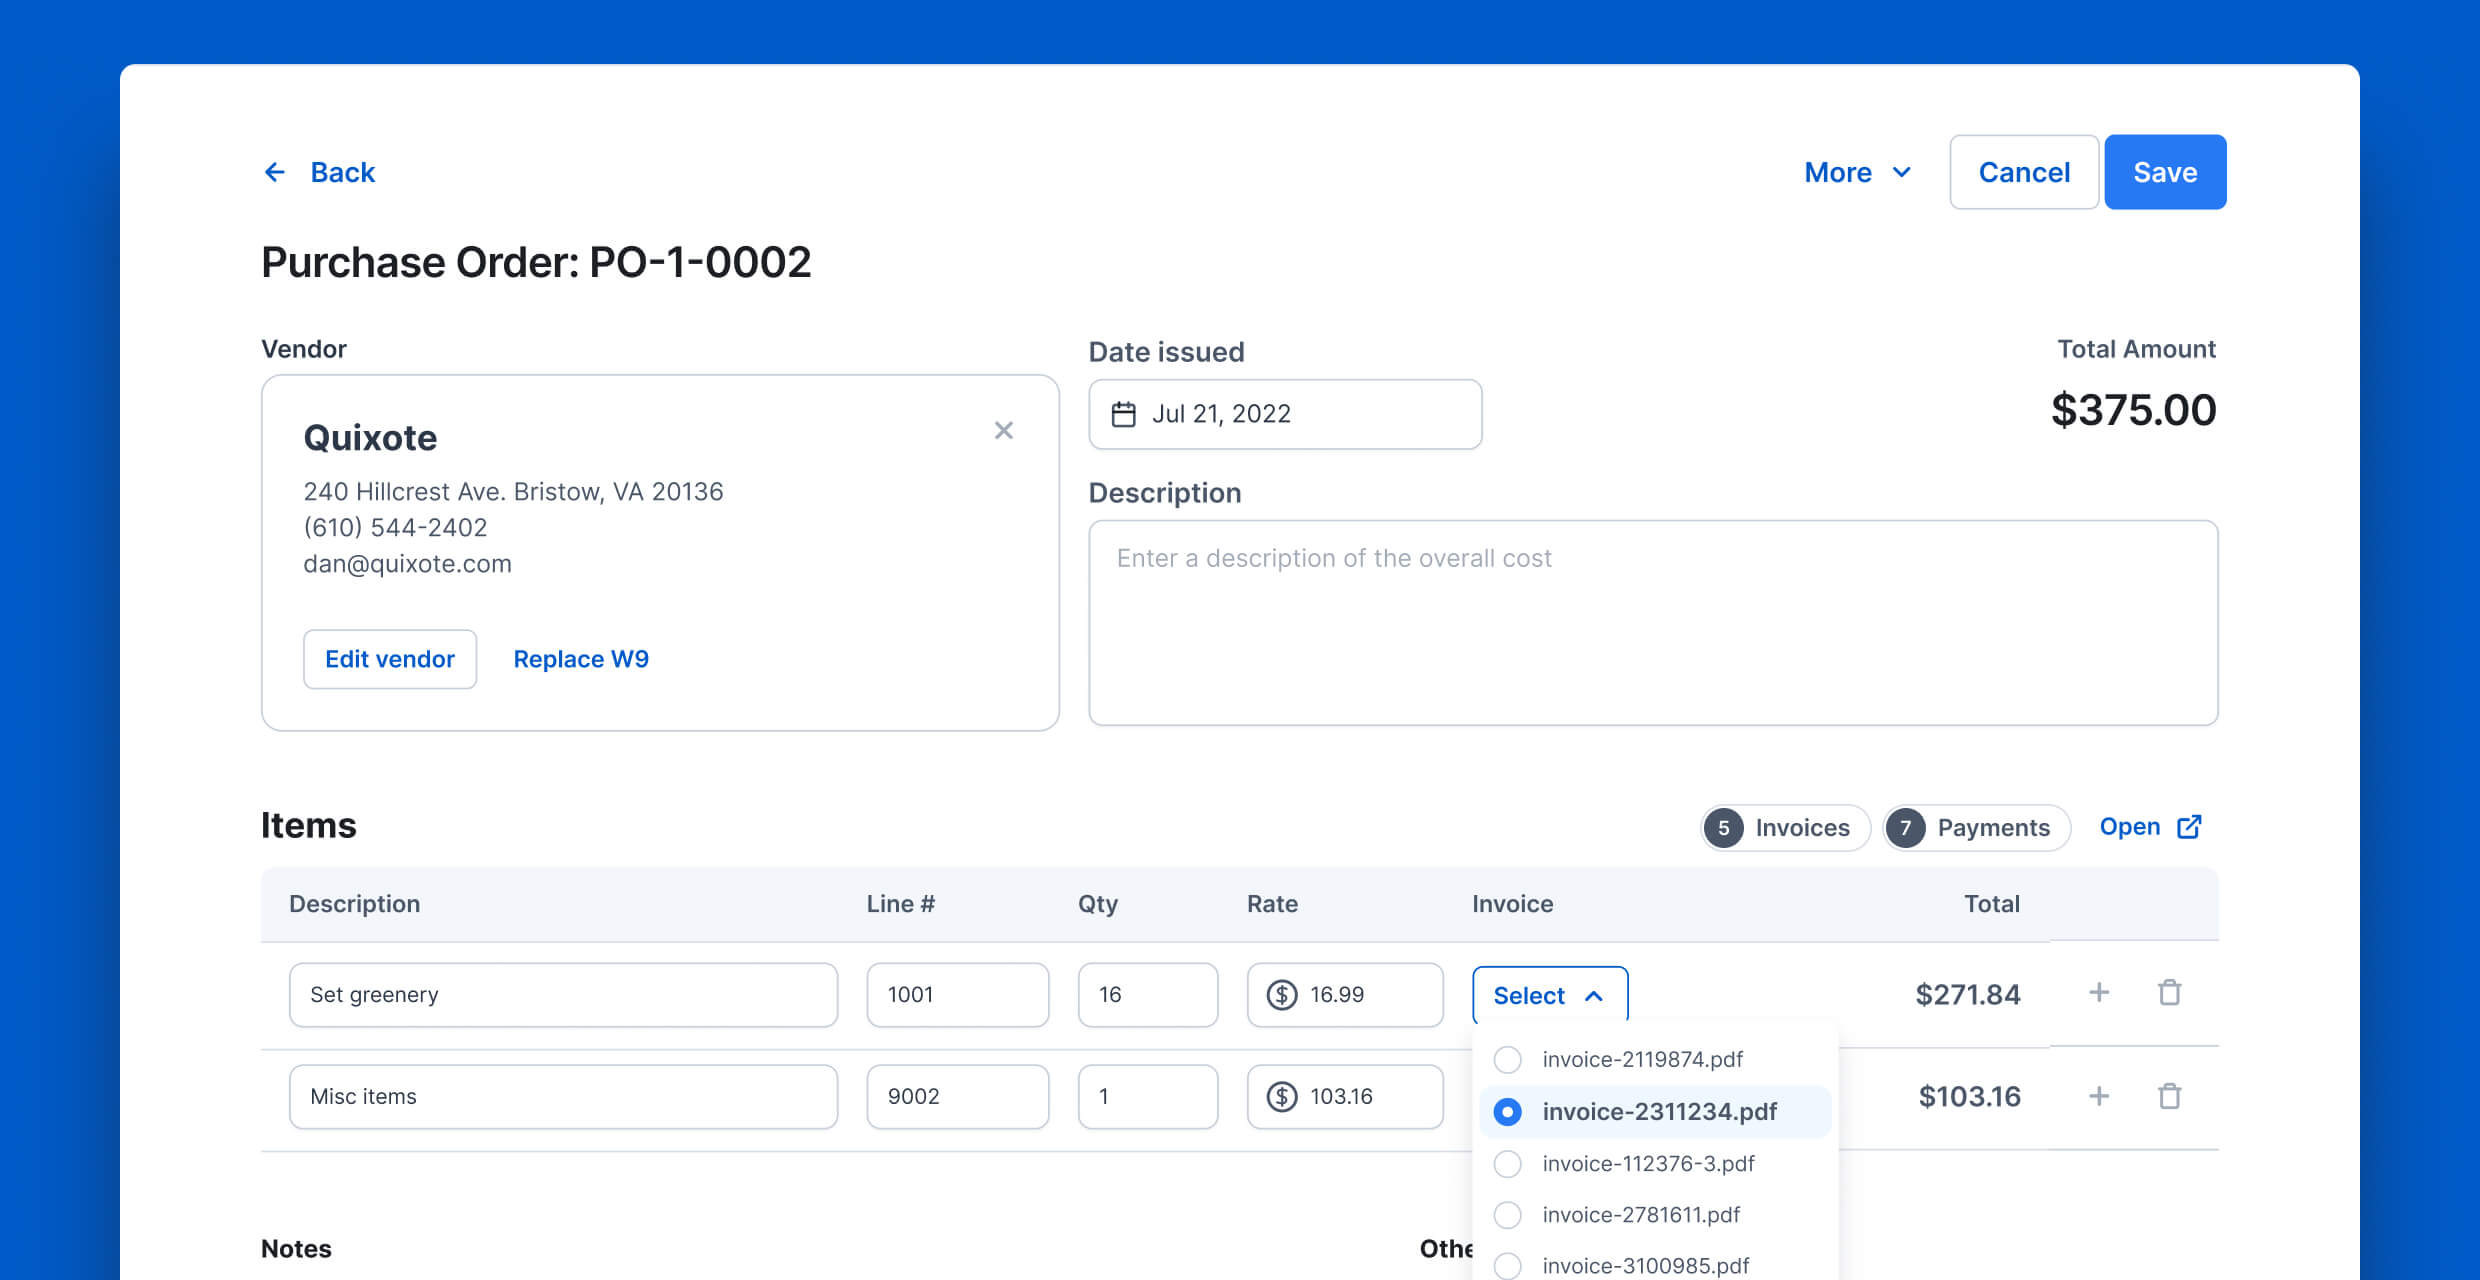The image size is (2480, 1280).
Task: Select invoice-2311234.pdf radio option
Action: [x=1507, y=1112]
